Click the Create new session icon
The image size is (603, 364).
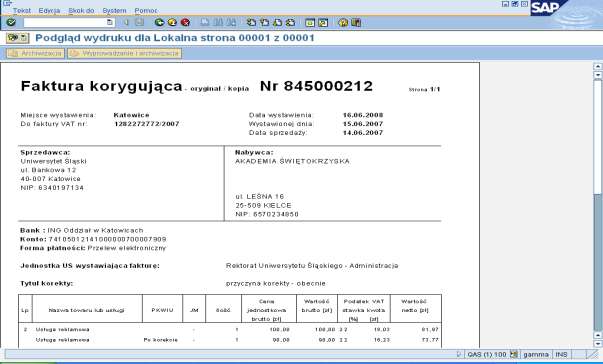pyautogui.click(x=310, y=23)
